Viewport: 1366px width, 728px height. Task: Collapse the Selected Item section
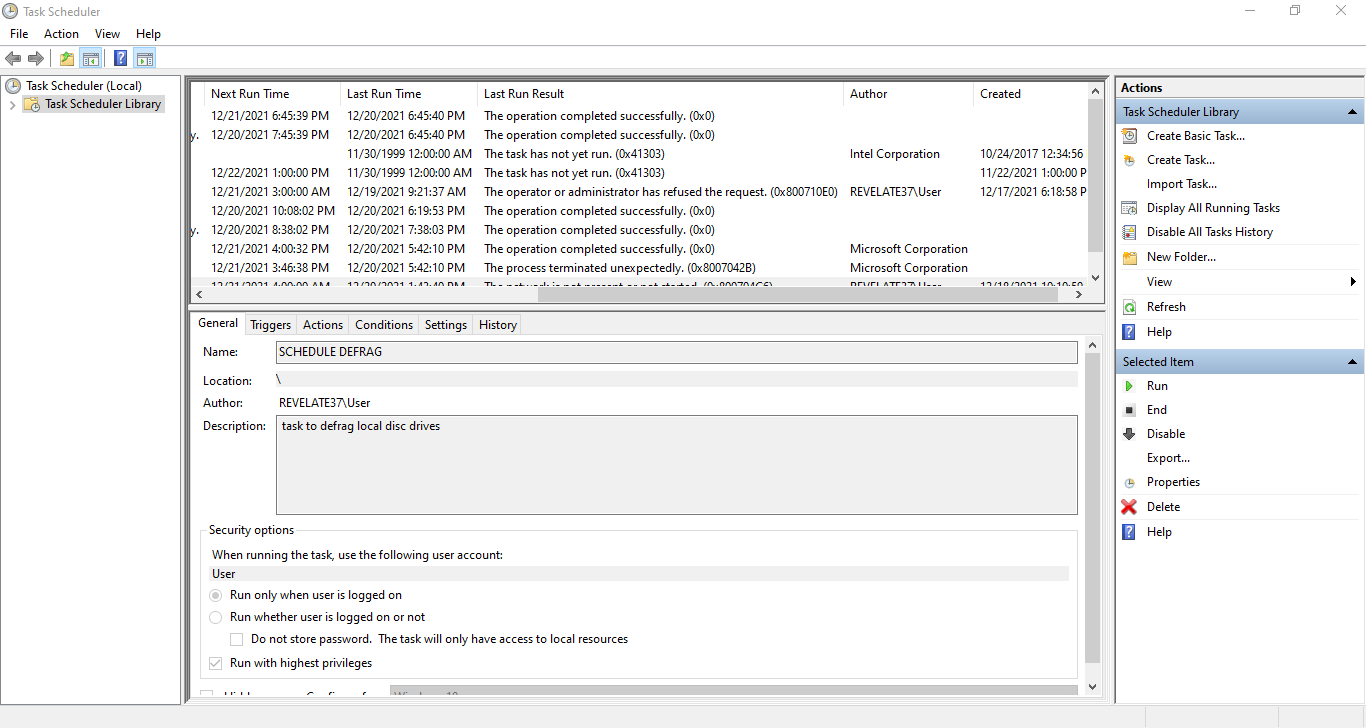[x=1353, y=361]
